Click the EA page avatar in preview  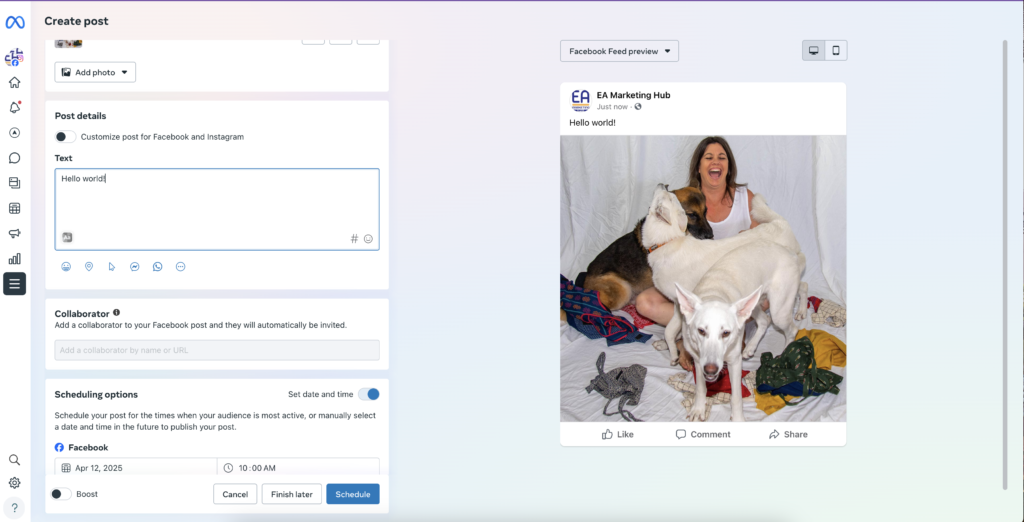click(x=581, y=101)
